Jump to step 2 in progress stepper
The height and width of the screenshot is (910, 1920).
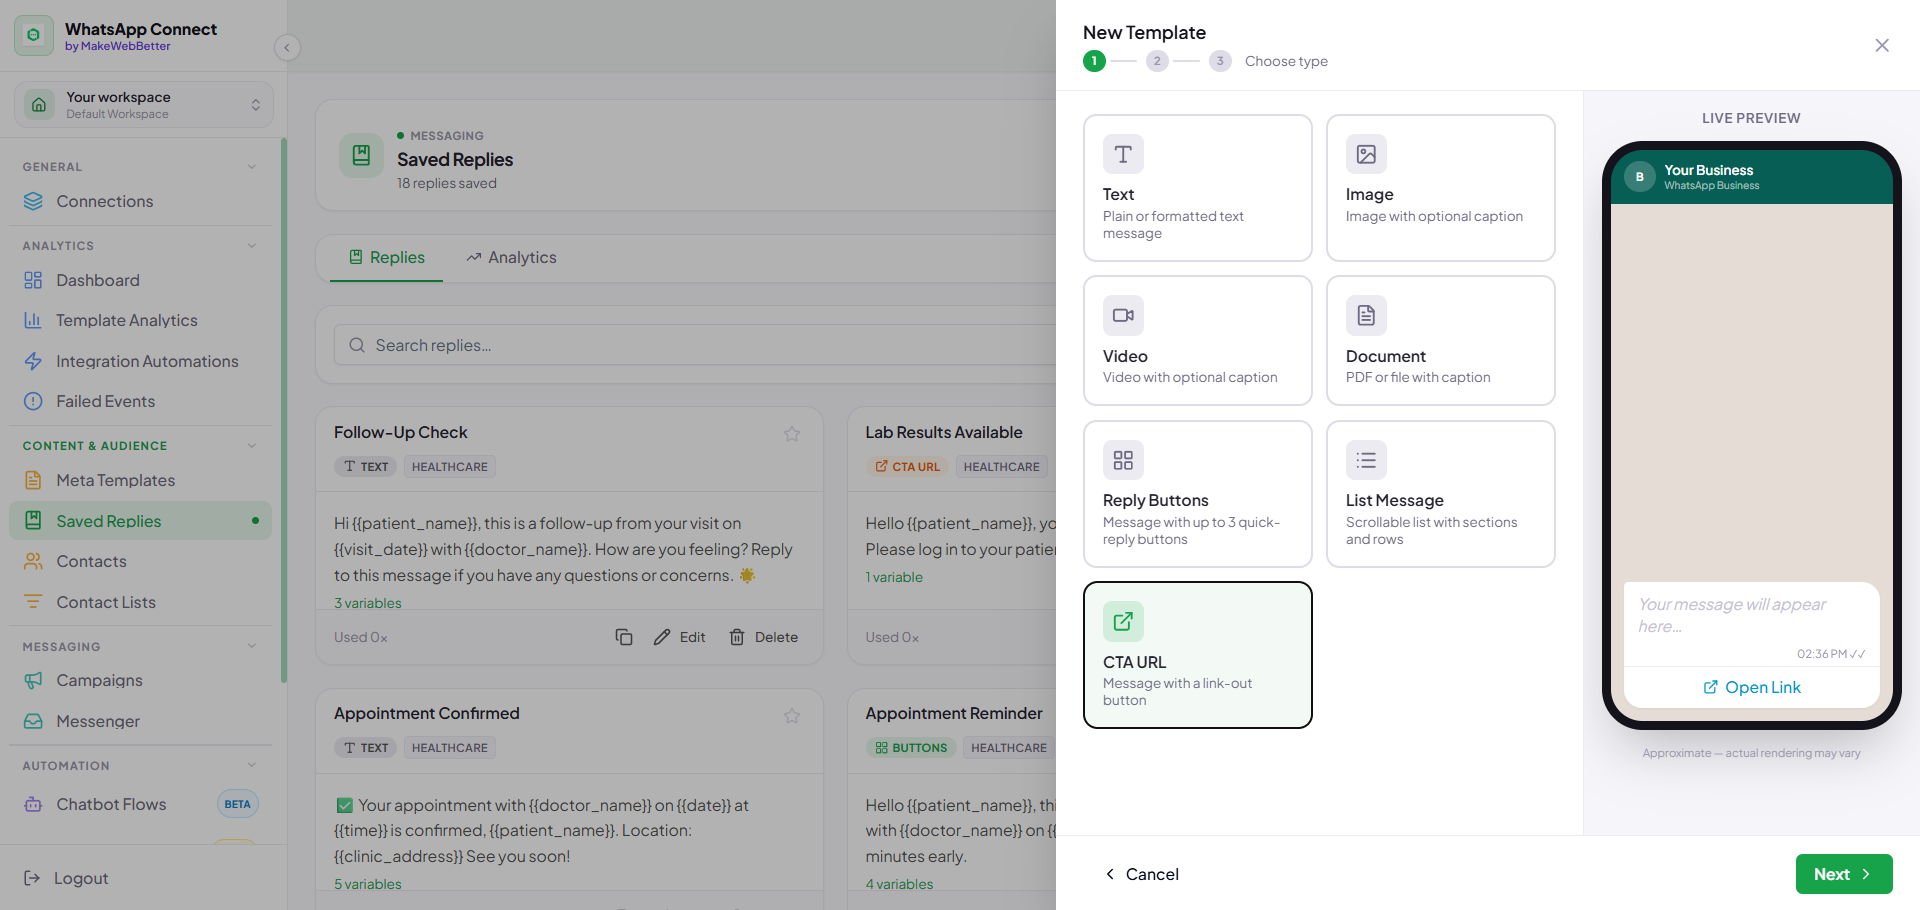pyautogui.click(x=1157, y=61)
